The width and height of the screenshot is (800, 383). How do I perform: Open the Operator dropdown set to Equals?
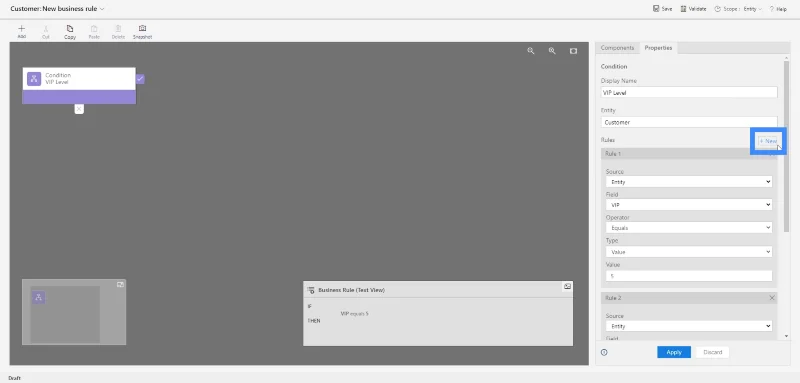[689, 228]
